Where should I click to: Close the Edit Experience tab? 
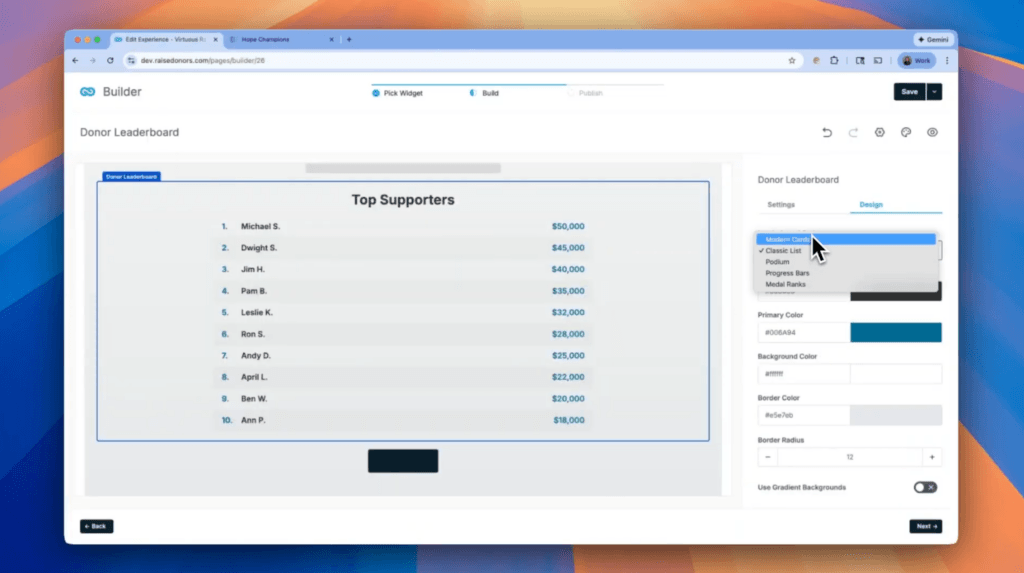pyautogui.click(x=216, y=39)
